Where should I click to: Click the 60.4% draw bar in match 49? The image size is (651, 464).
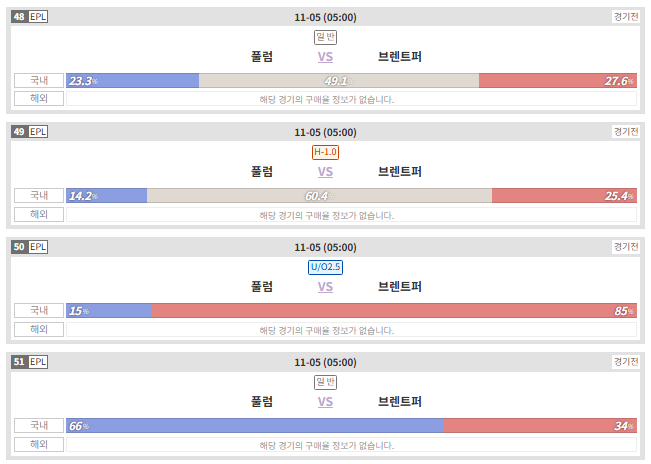(319, 195)
